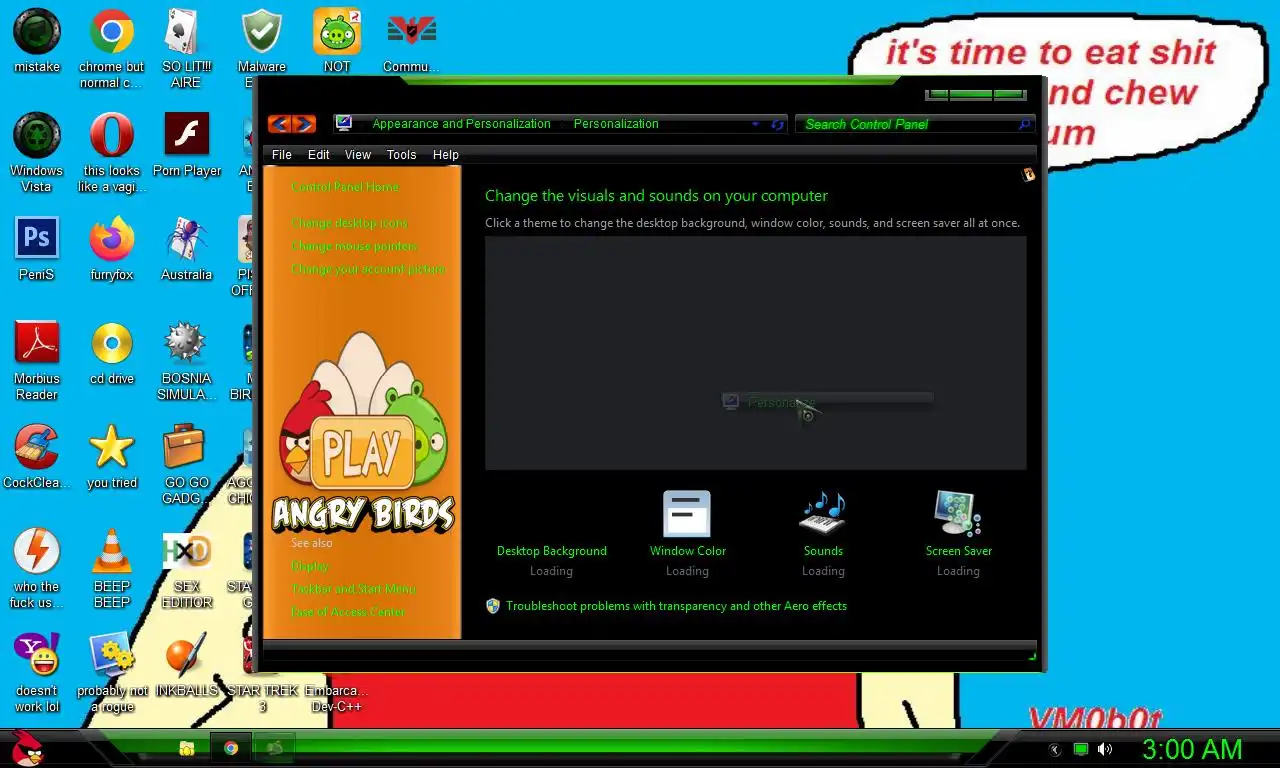
Task: Refresh the Control Panel address bar
Action: coord(778,125)
